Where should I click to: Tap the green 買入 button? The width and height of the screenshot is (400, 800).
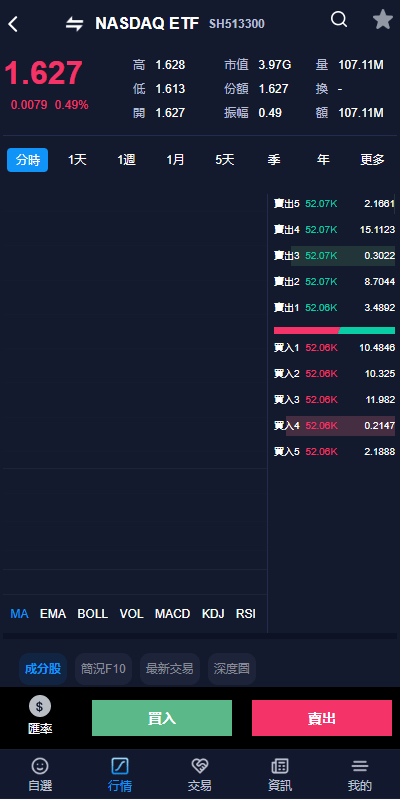coord(162,718)
